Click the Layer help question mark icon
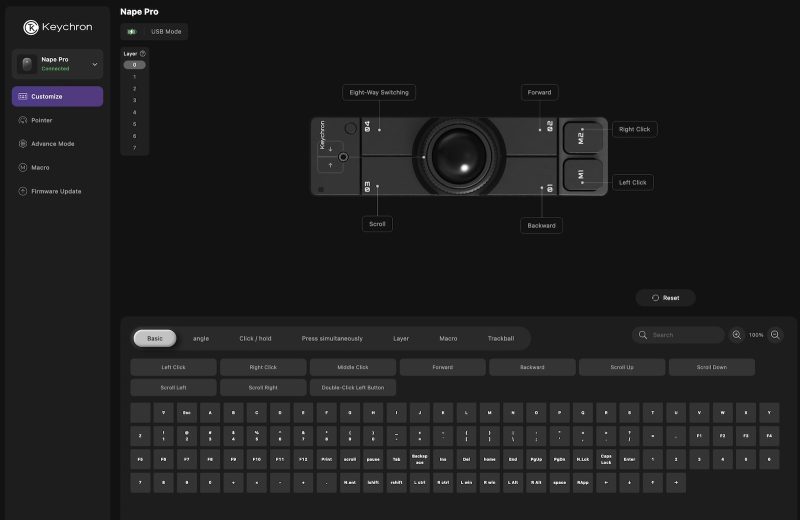The width and height of the screenshot is (800, 520). click(143, 54)
